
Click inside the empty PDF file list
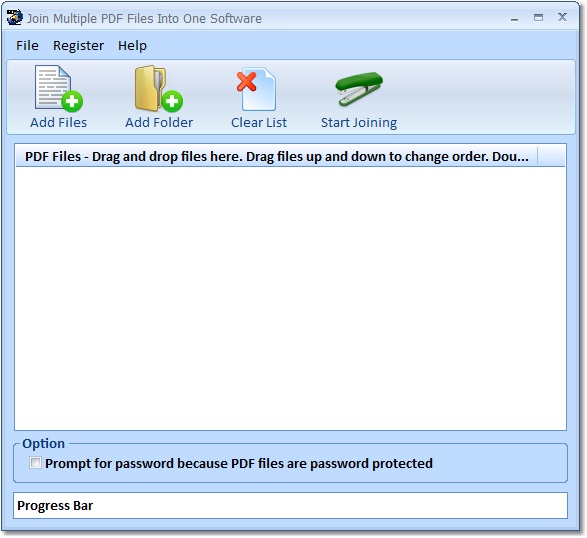click(290, 298)
